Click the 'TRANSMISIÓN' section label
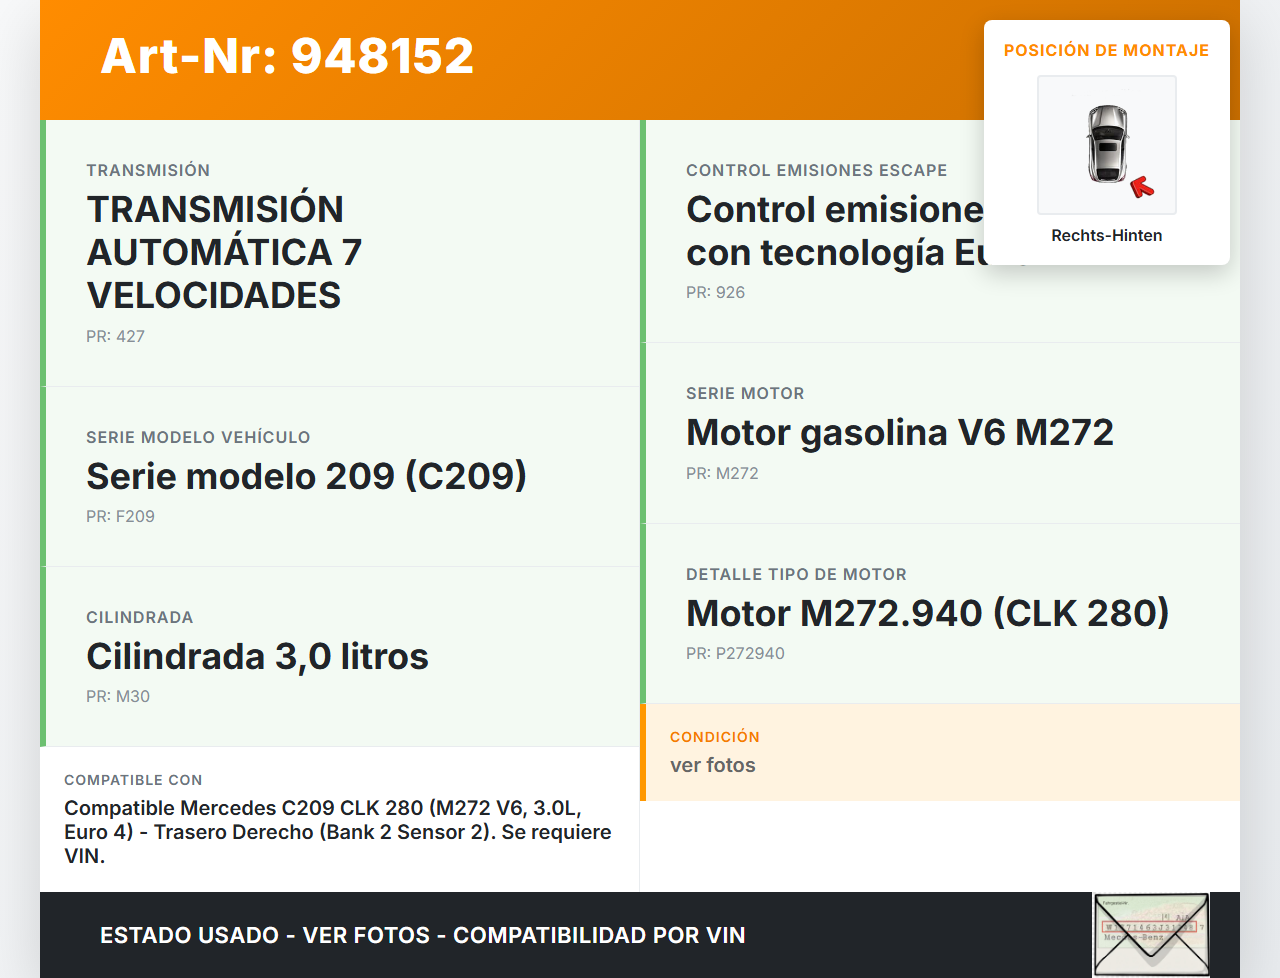 (x=148, y=170)
